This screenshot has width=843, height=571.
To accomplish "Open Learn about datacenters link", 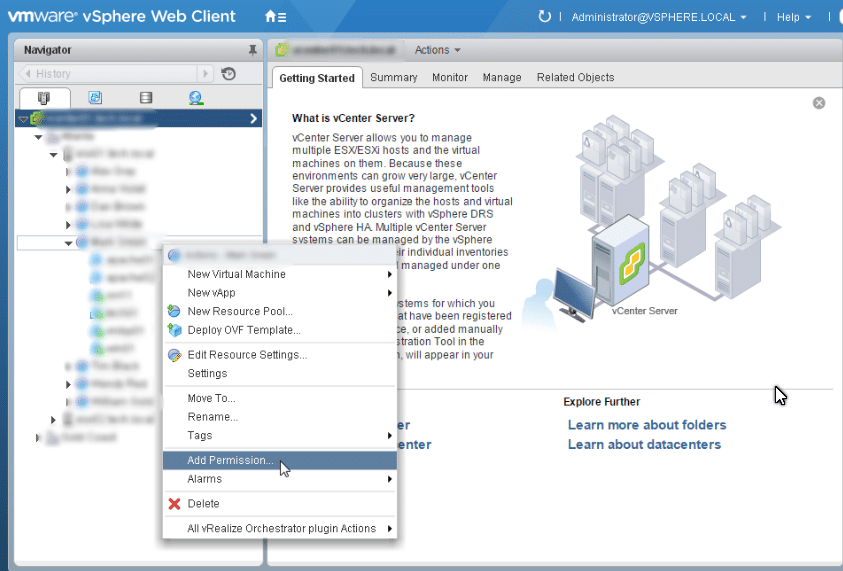I will 644,445.
